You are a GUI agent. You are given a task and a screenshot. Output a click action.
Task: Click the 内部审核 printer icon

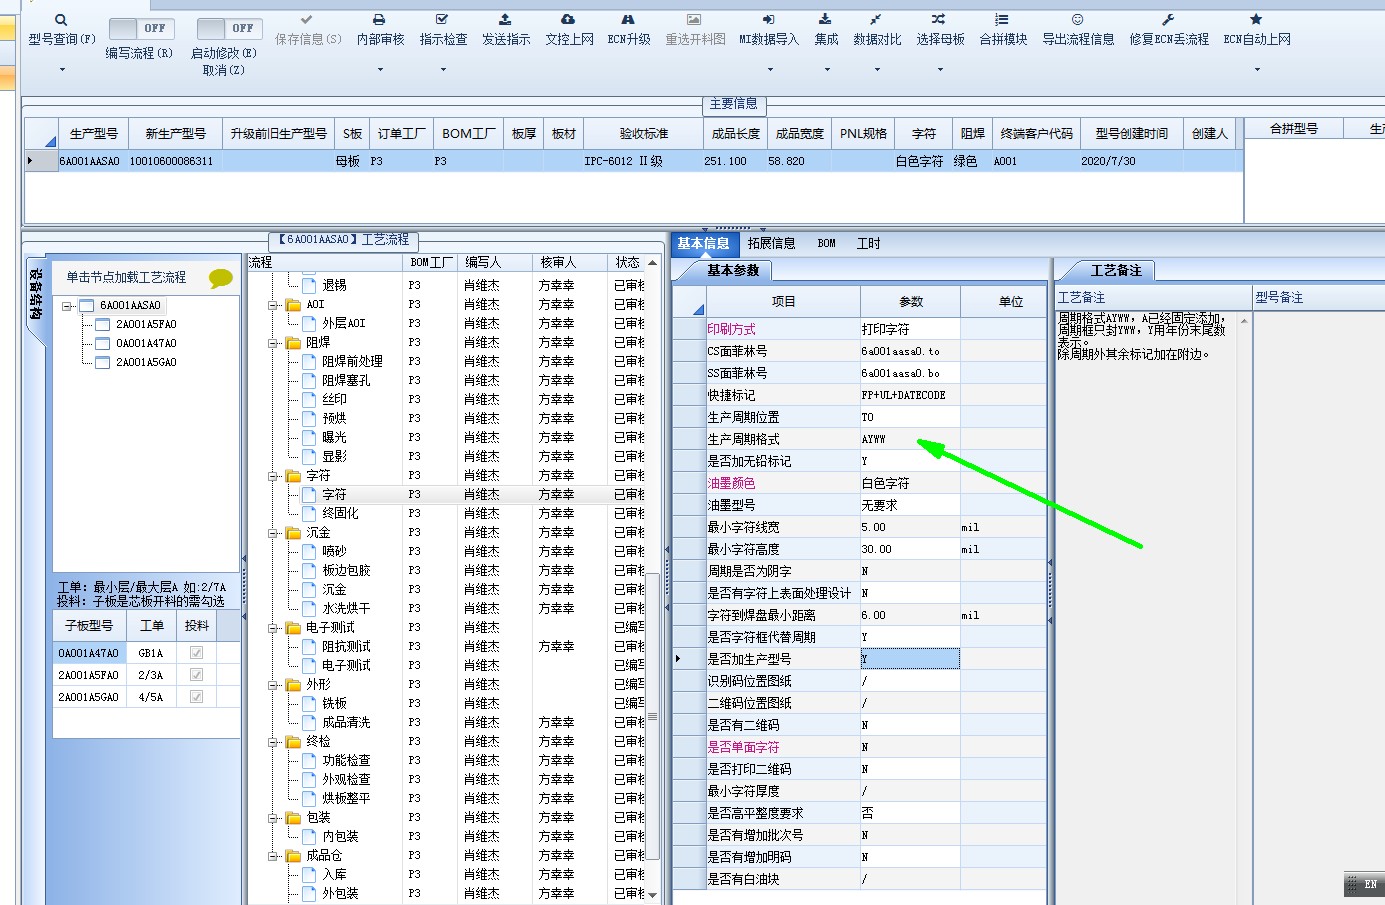tap(379, 20)
